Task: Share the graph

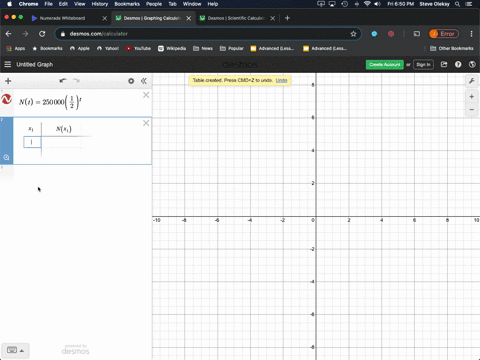Action: [x=444, y=64]
